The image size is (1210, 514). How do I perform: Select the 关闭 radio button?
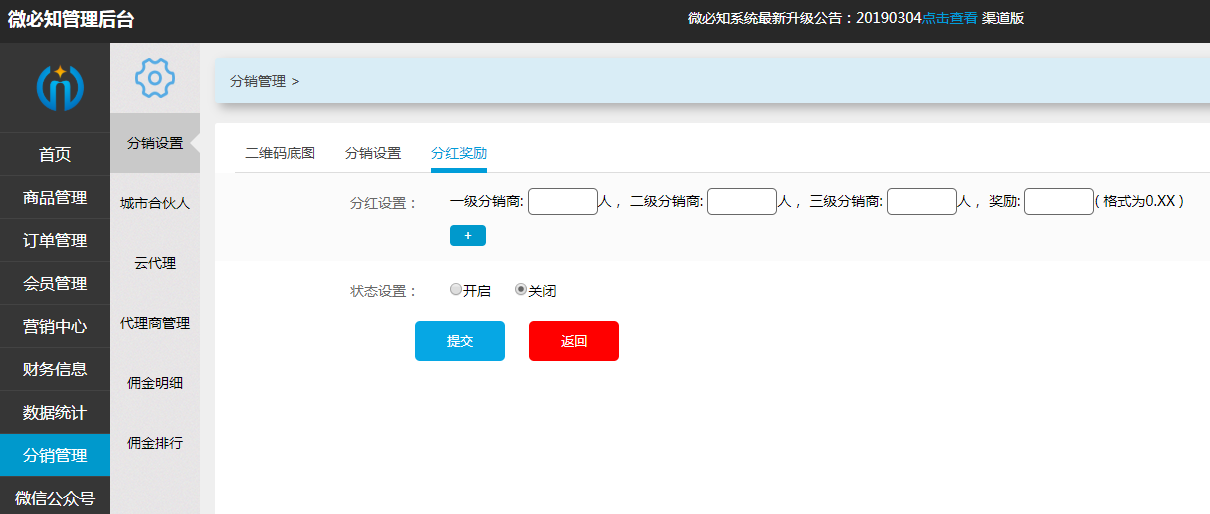click(x=520, y=290)
